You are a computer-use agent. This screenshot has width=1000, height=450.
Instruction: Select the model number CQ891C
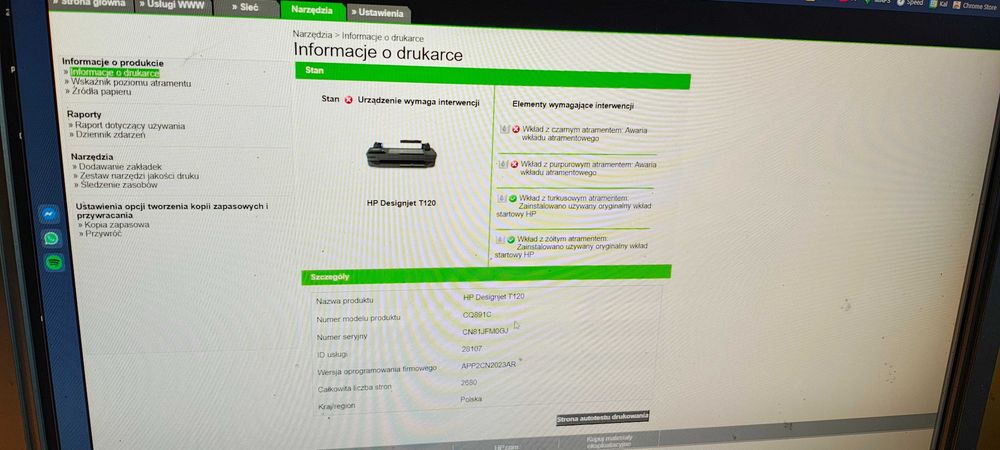pyautogui.click(x=477, y=314)
